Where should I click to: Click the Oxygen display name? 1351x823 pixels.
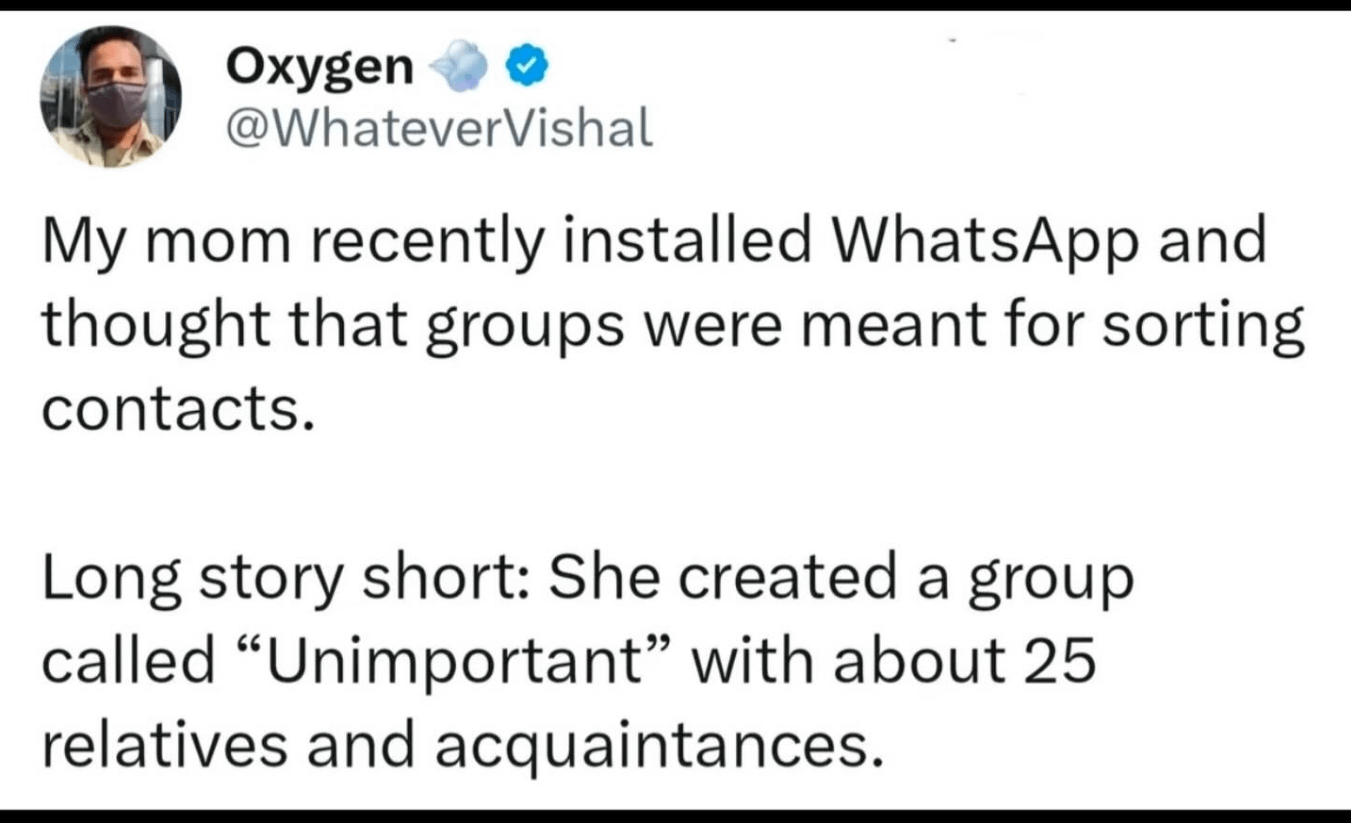point(319,68)
